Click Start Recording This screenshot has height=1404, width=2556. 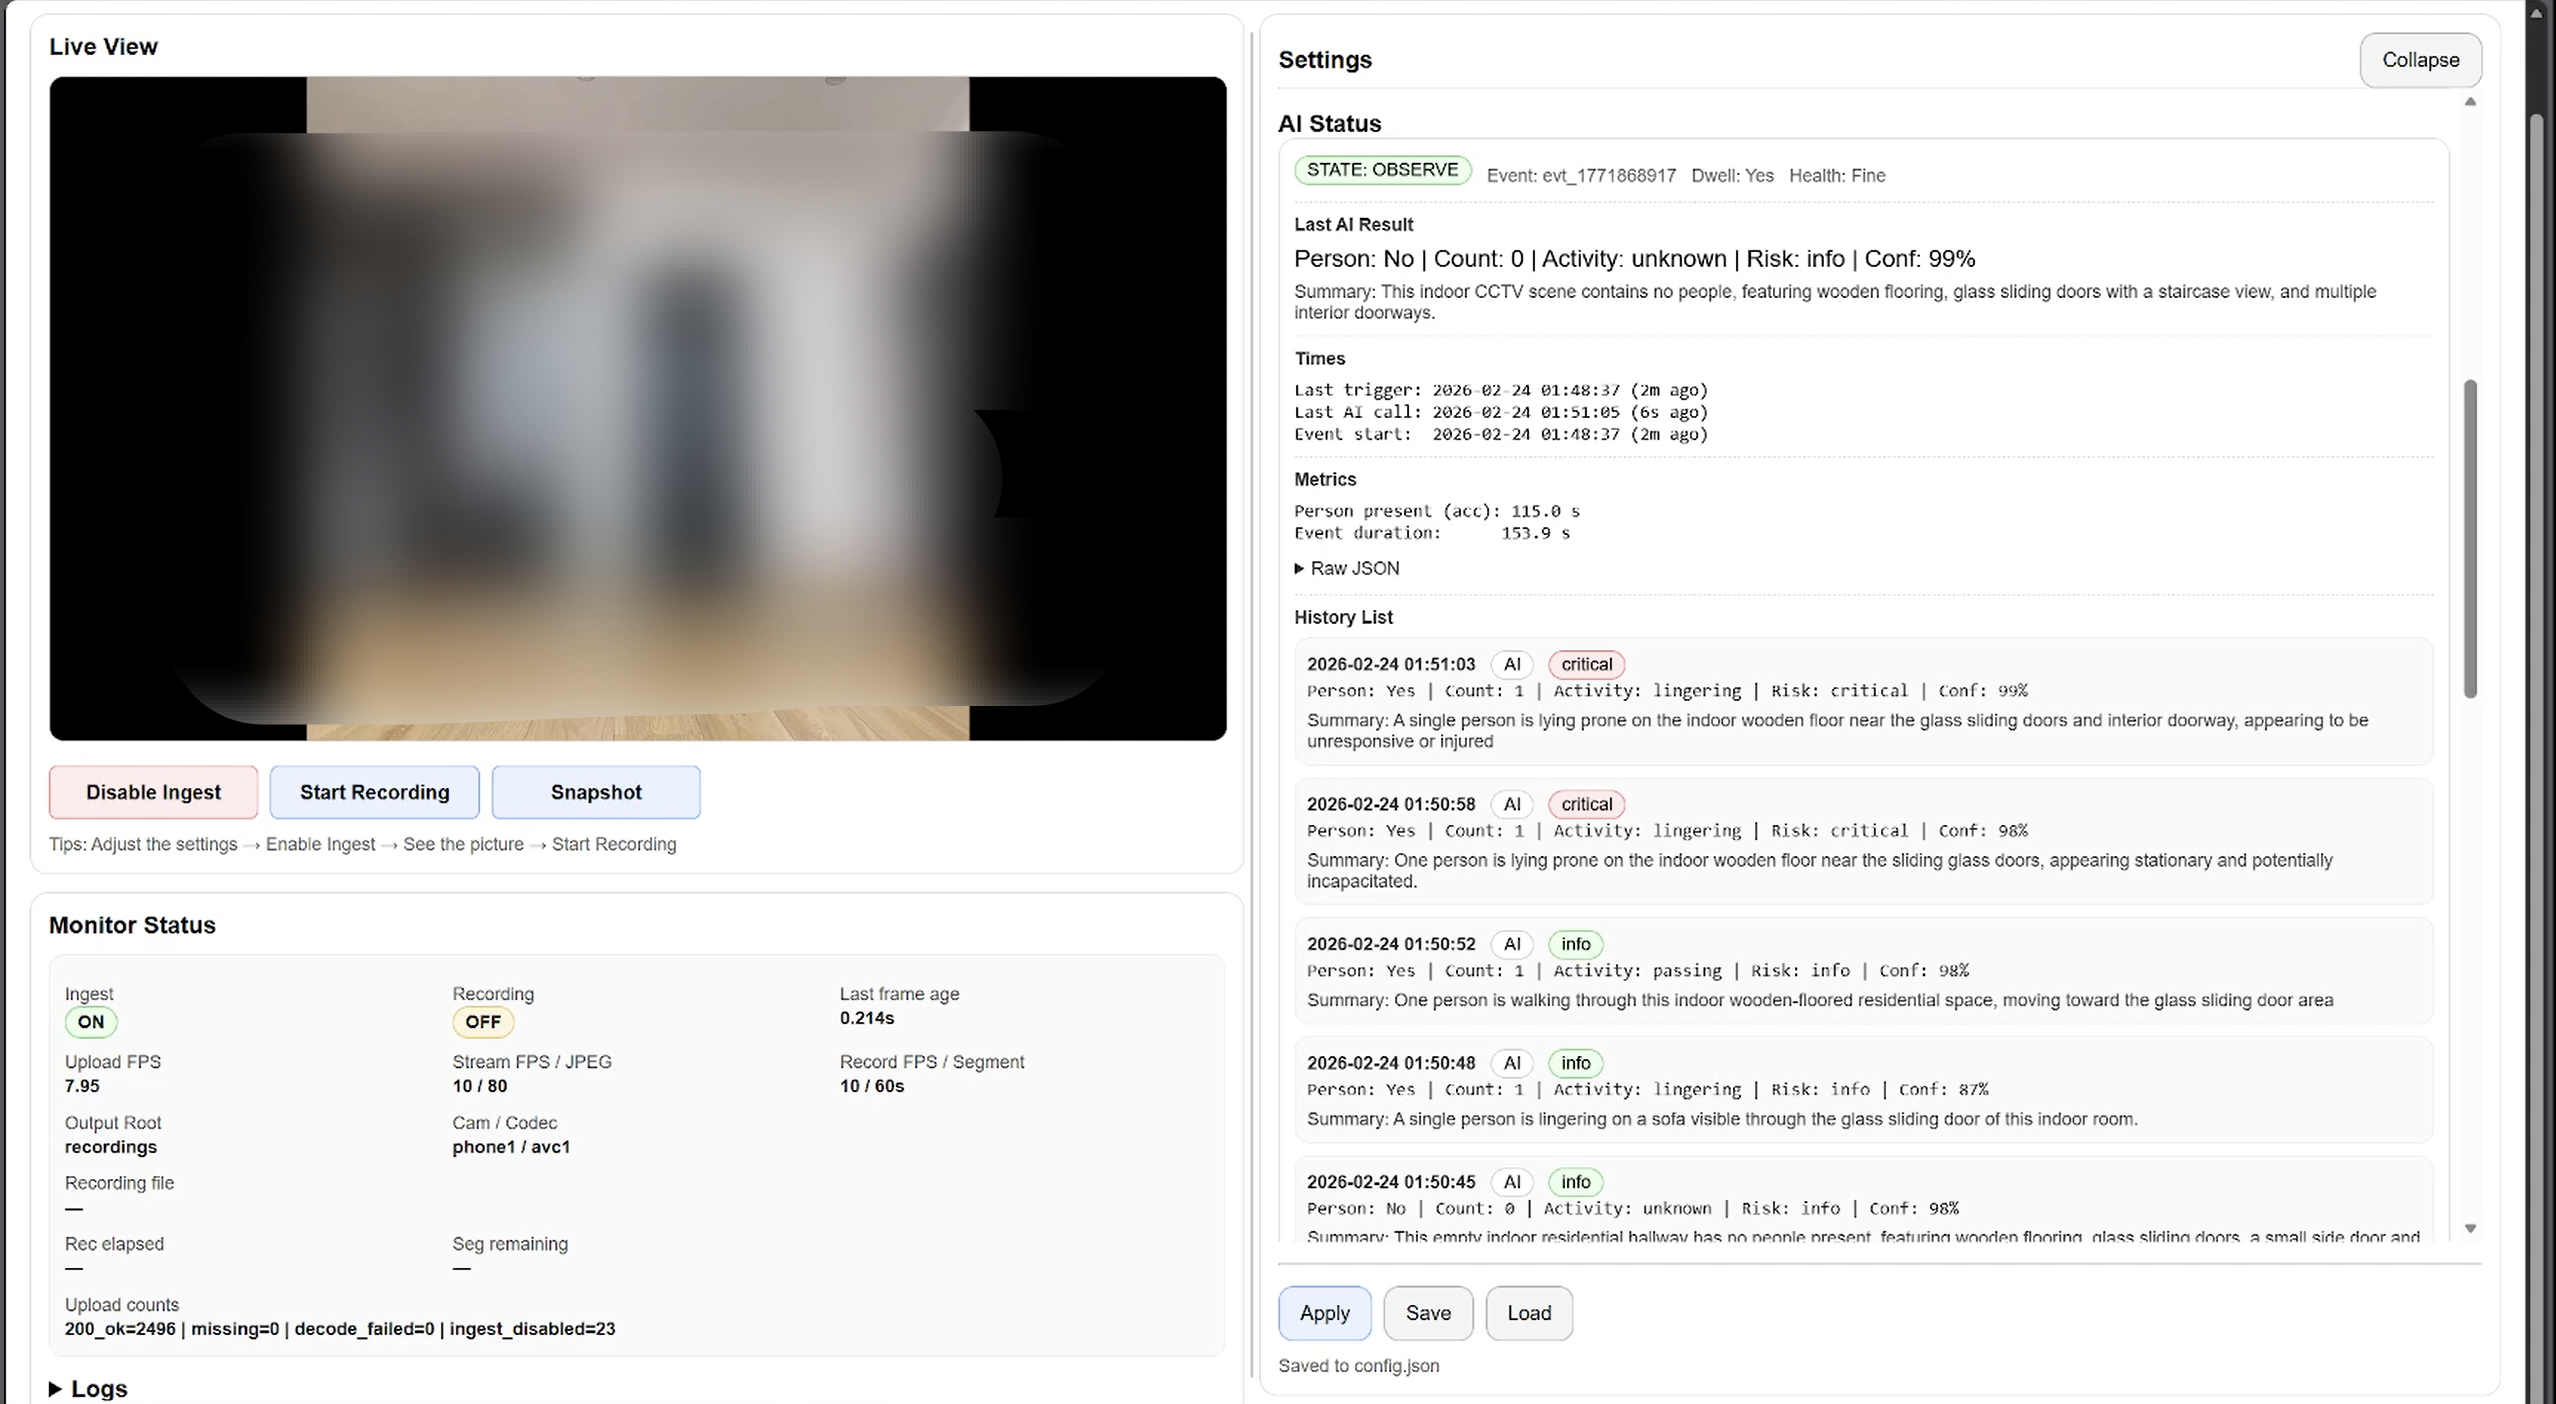click(374, 792)
